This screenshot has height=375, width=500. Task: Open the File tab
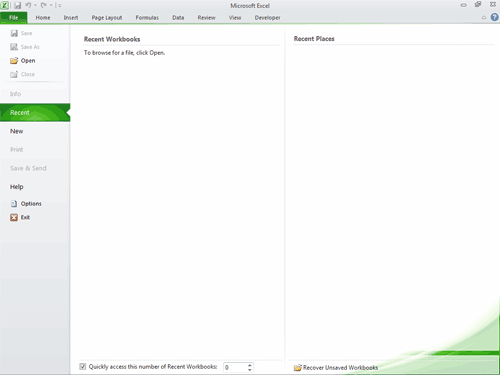pos(14,18)
